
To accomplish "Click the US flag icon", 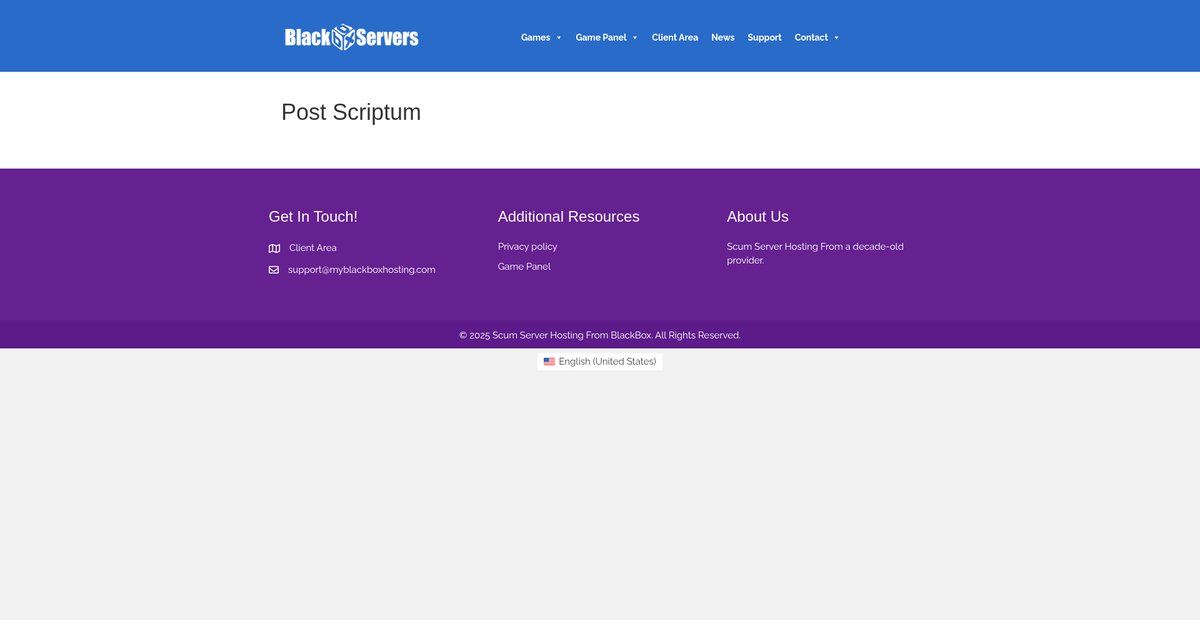I will coord(549,361).
